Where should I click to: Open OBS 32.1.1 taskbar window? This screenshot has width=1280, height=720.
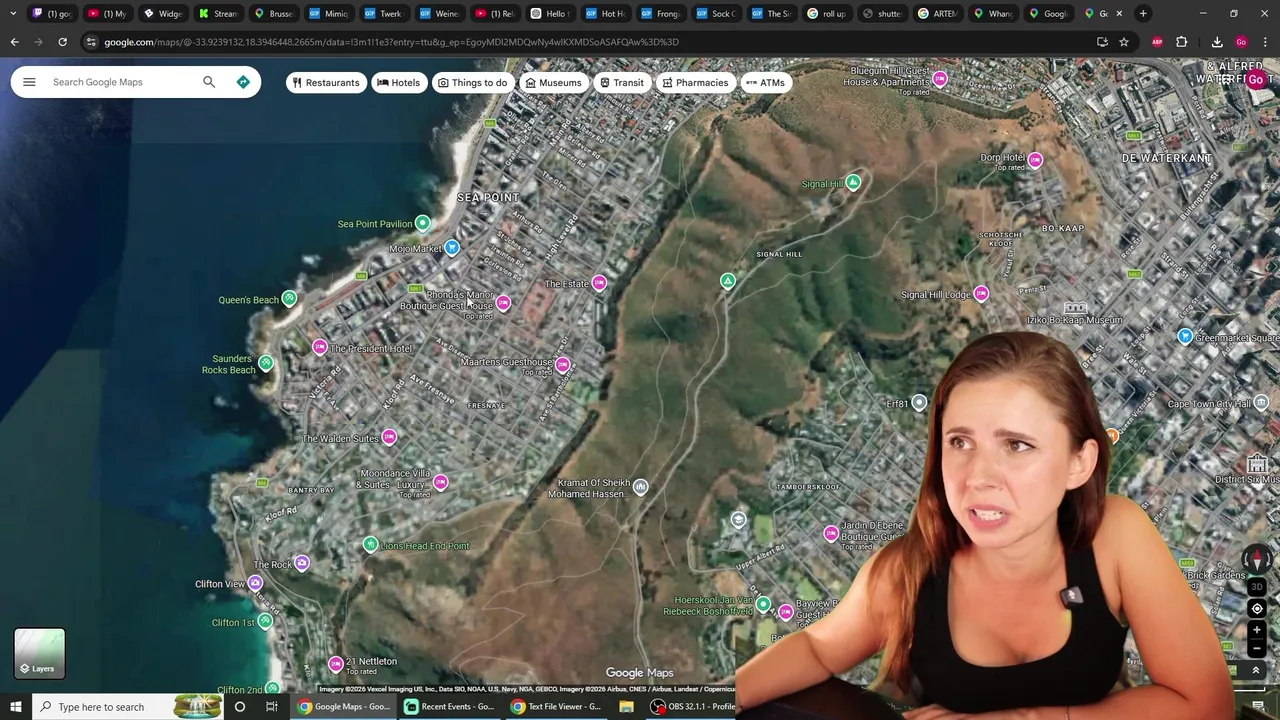692,707
